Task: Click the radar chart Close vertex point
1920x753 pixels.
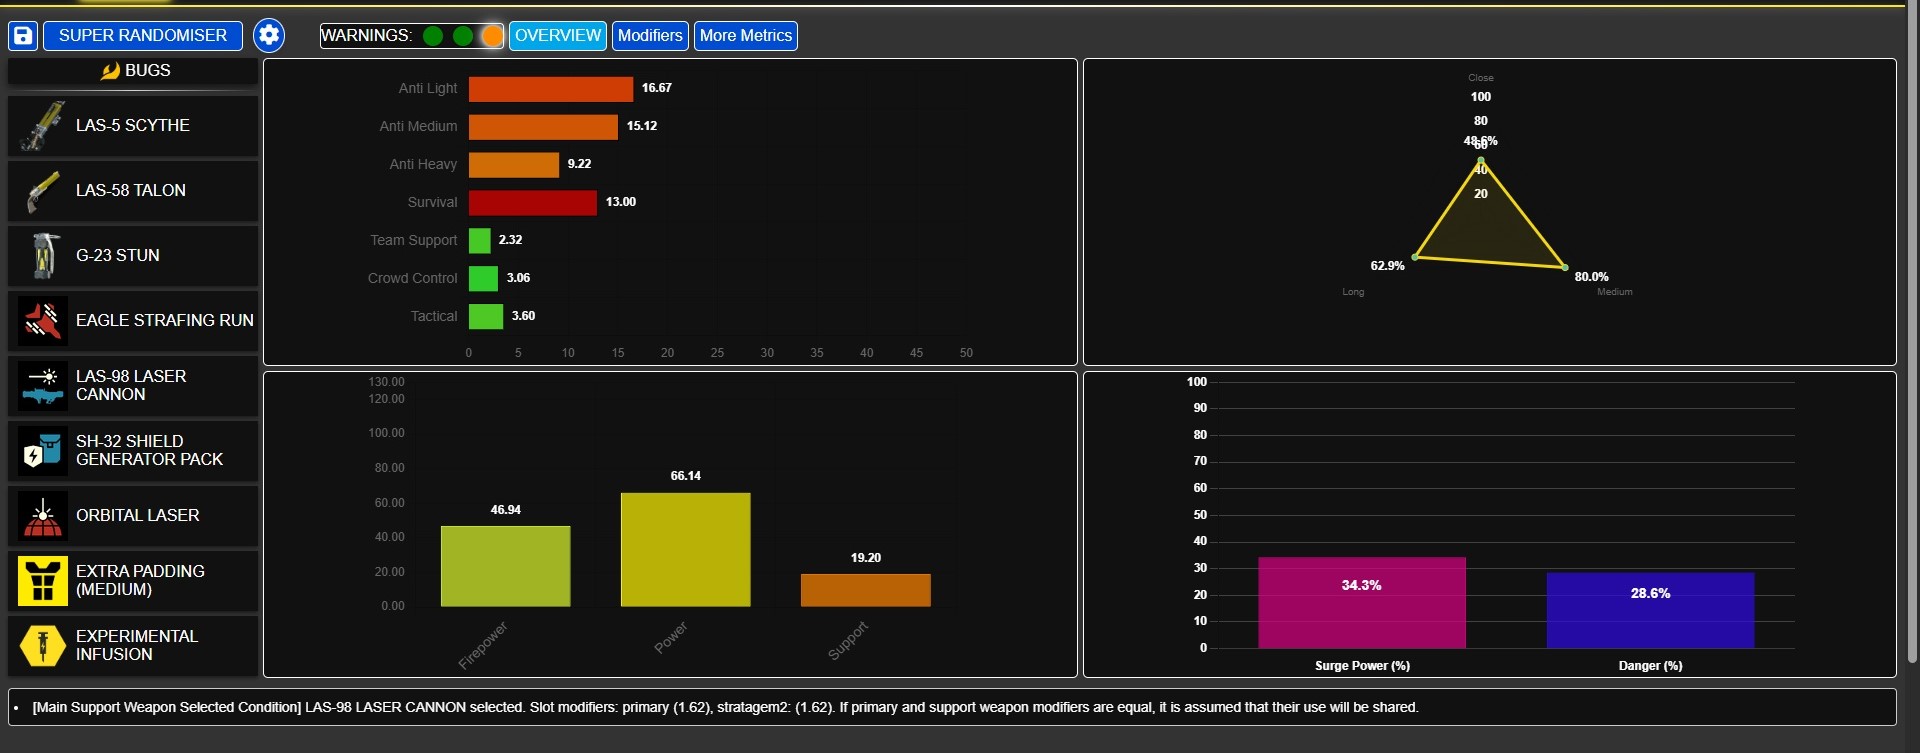Action: (1481, 161)
